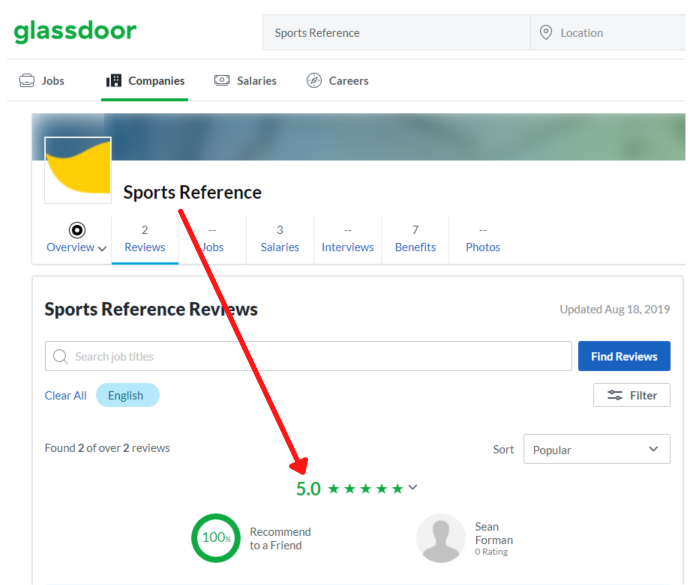The height and width of the screenshot is (585, 700).
Task: Click the Salaries money icon
Action: [x=222, y=81]
